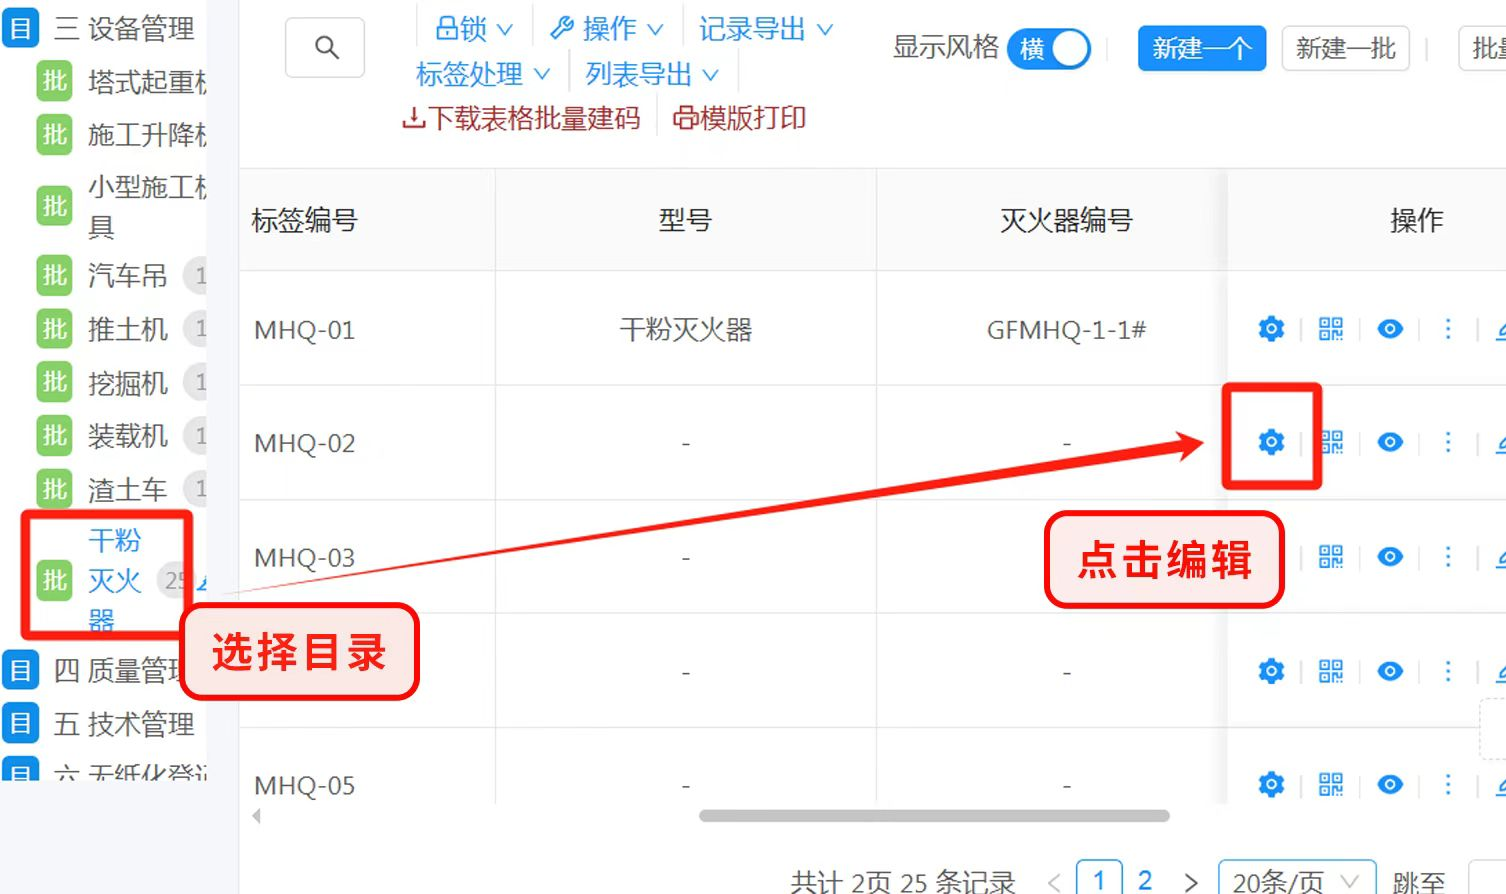The image size is (1506, 894).
Task: Click the three-dot more icon on row MHQ-03
Action: pos(1448,557)
